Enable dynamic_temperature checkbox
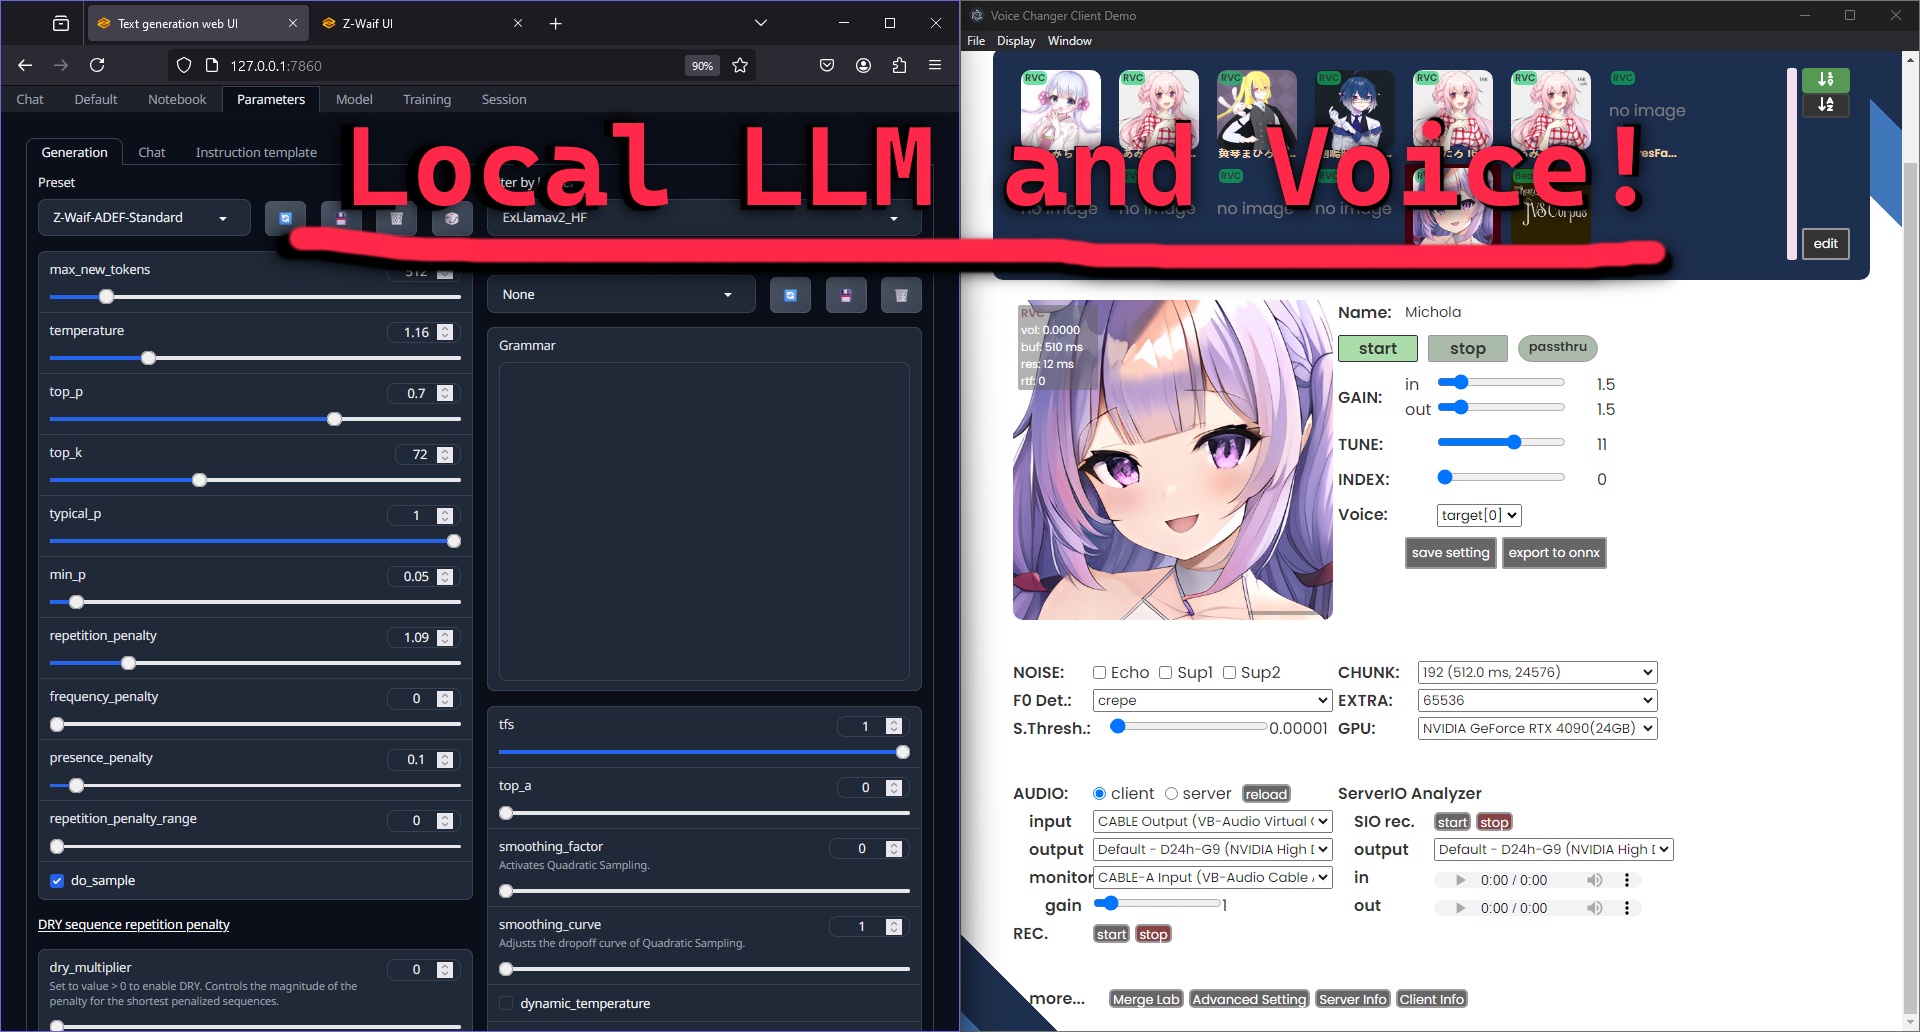The image size is (1920, 1032). pyautogui.click(x=506, y=1004)
